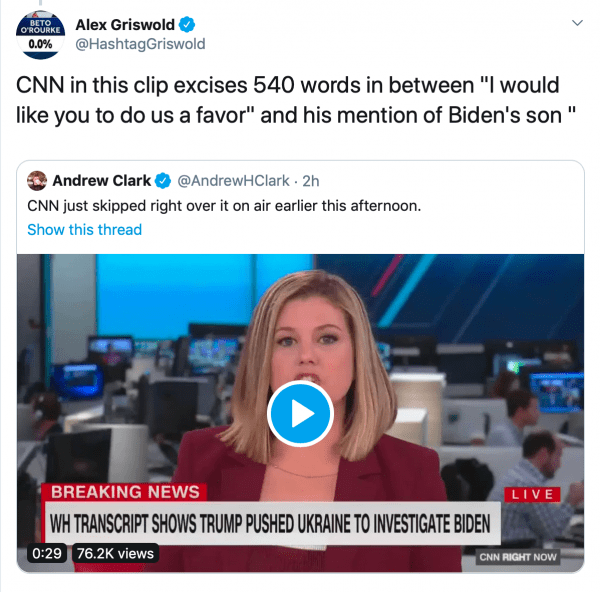Click the CNN RIGHT NOW label
600x592 pixels.
tap(518, 557)
